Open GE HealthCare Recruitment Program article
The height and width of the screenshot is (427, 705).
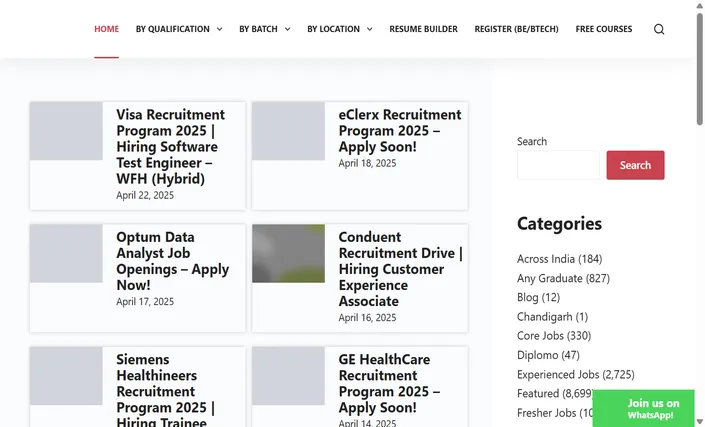pyautogui.click(x=389, y=383)
